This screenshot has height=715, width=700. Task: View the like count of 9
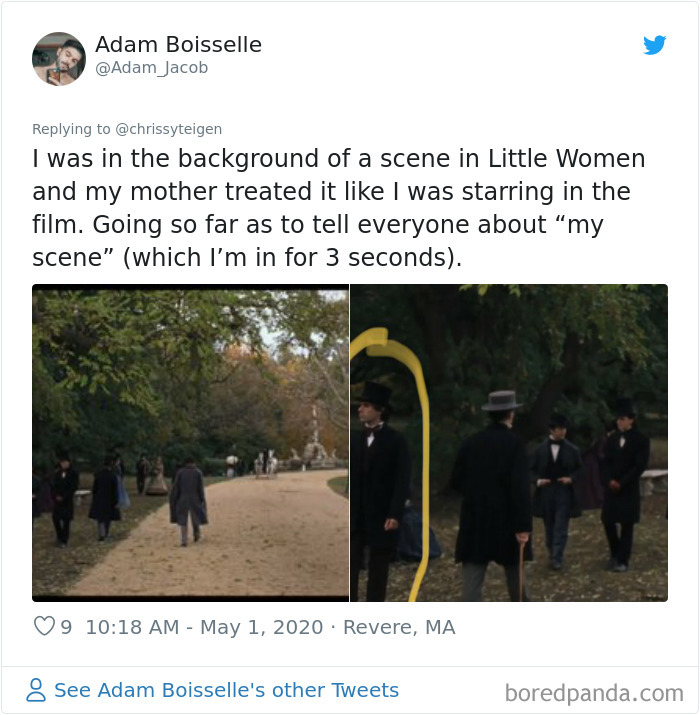click(66, 627)
